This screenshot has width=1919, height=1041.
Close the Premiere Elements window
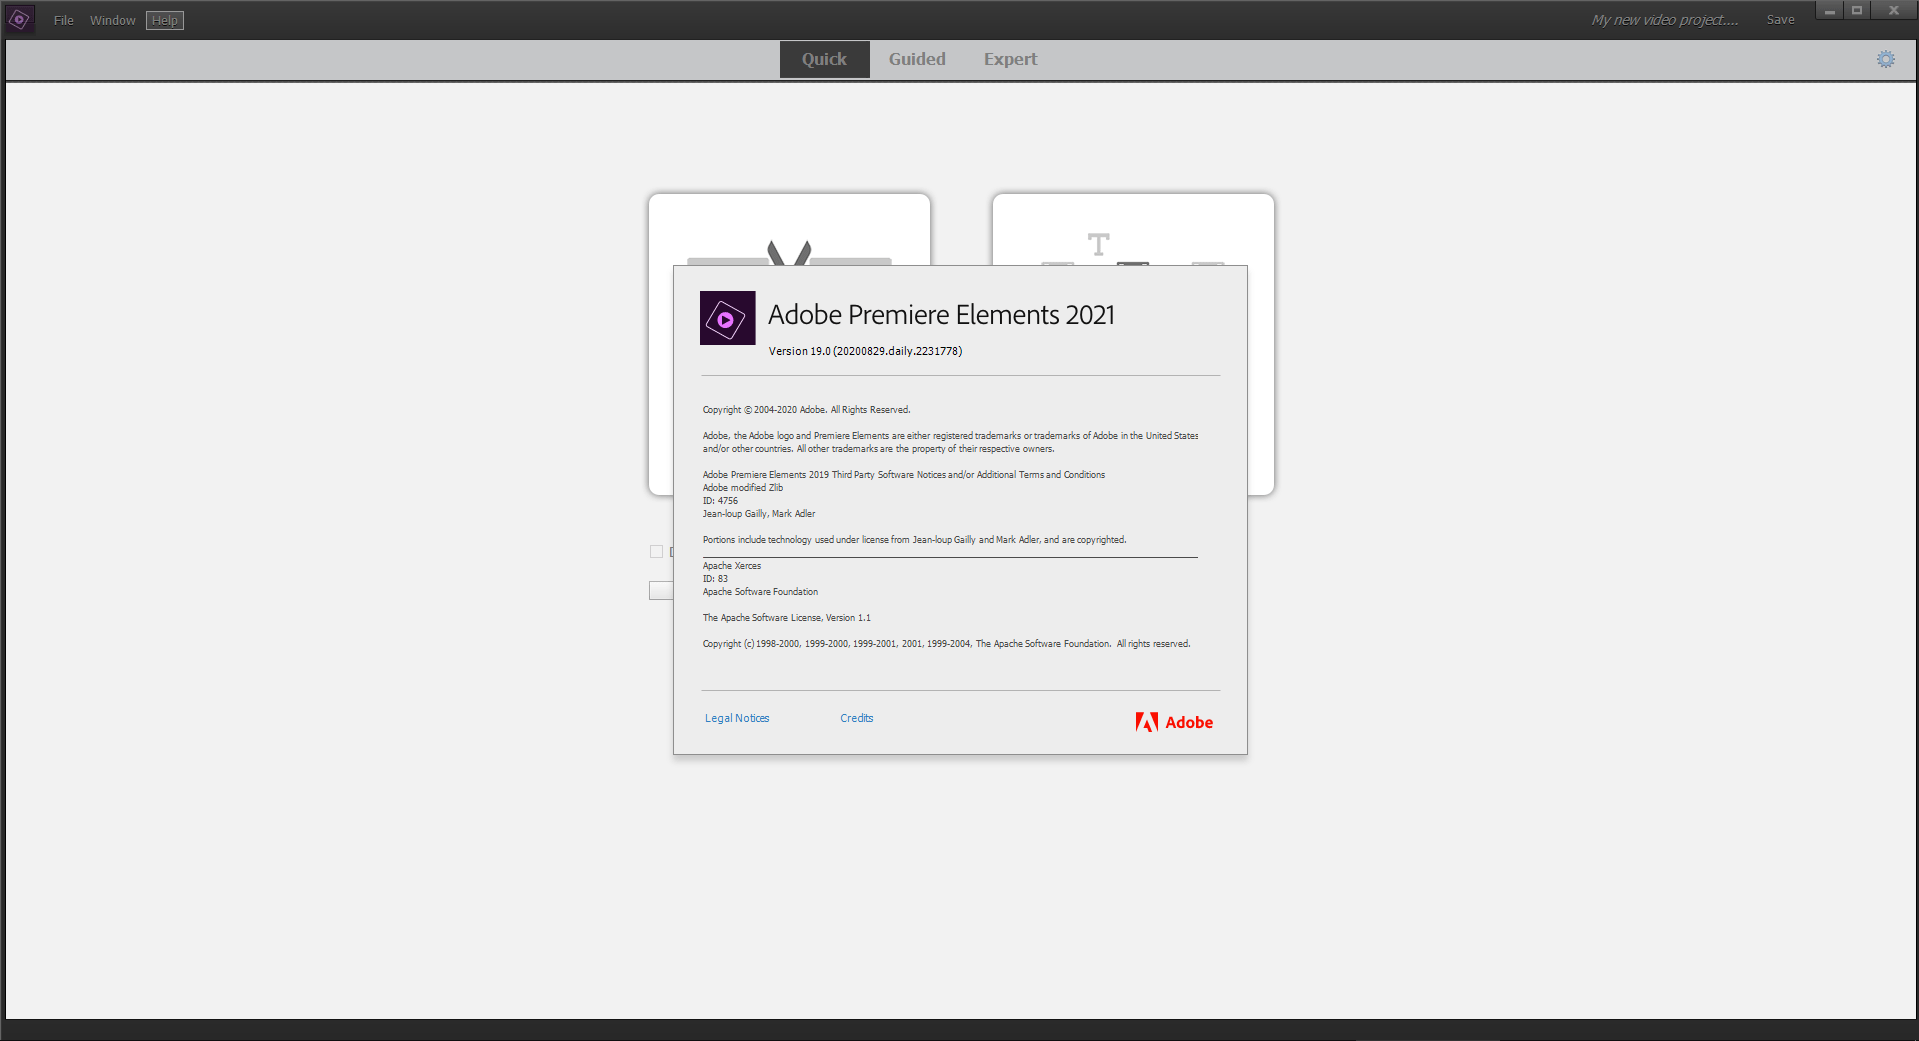1893,11
